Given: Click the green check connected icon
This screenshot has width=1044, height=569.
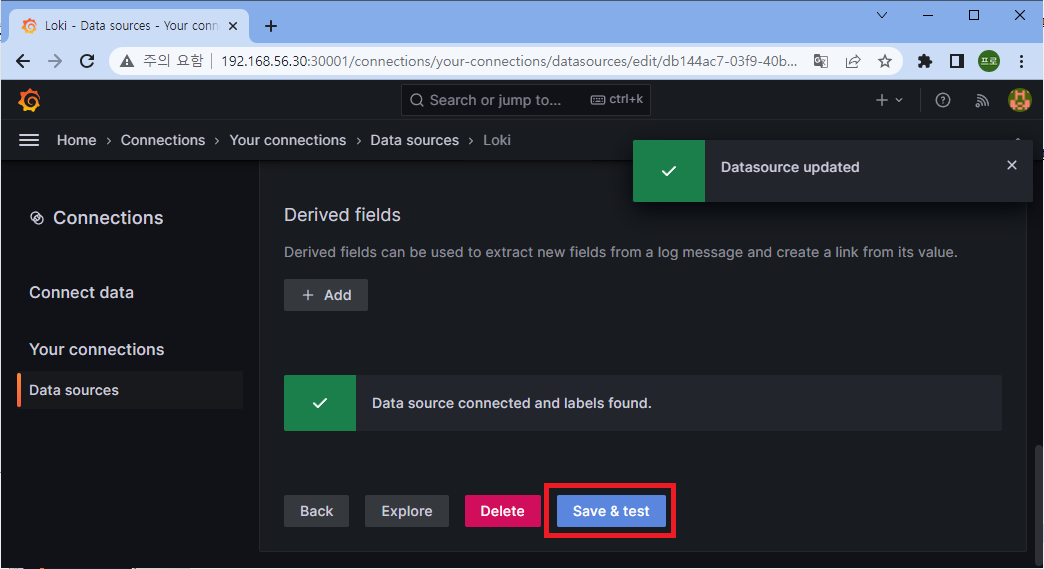Looking at the screenshot, I should pos(320,403).
